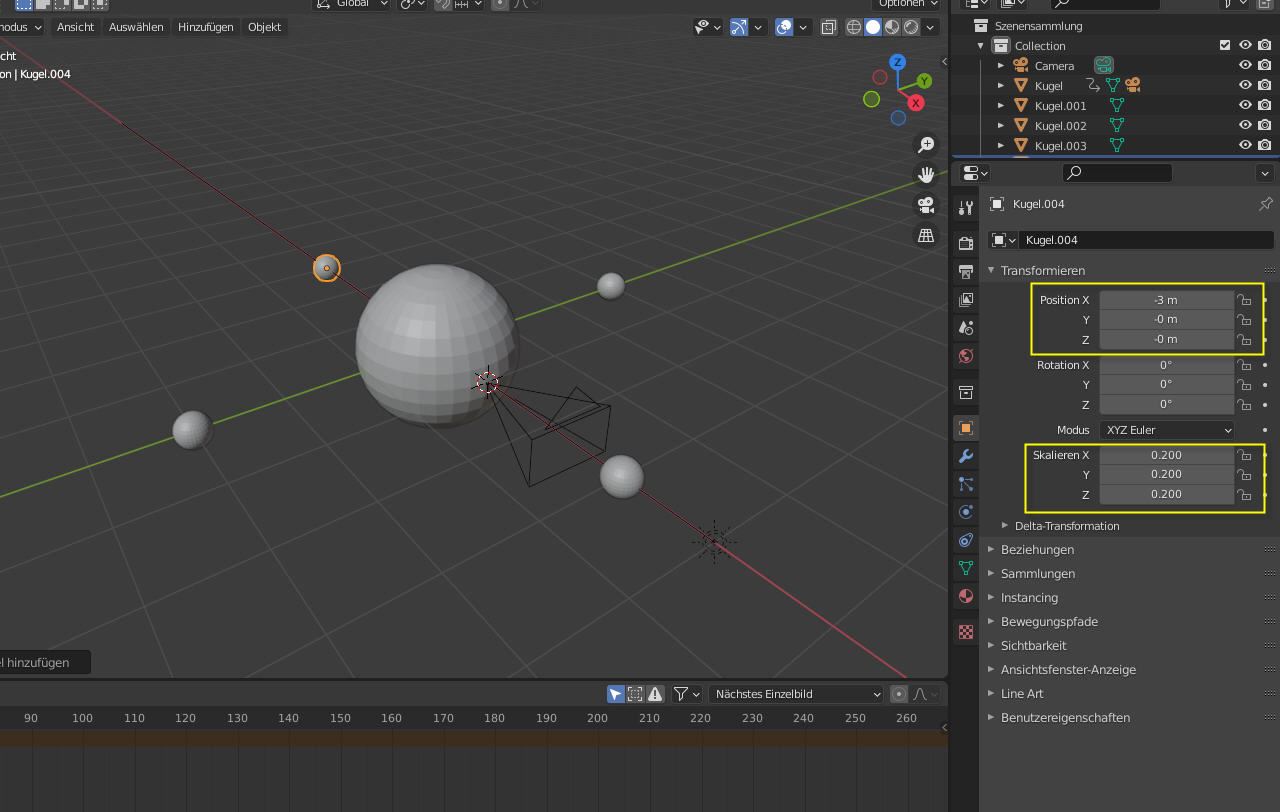
Task: Select Camera in the outliner
Action: click(1054, 66)
